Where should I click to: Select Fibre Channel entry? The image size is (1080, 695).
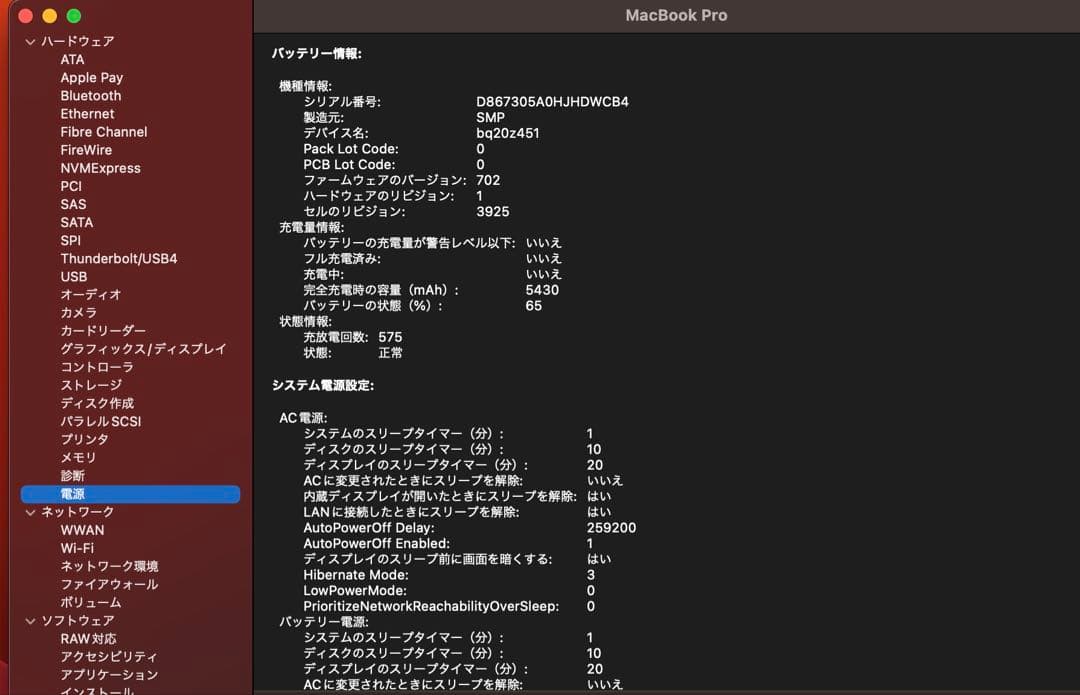[103, 132]
